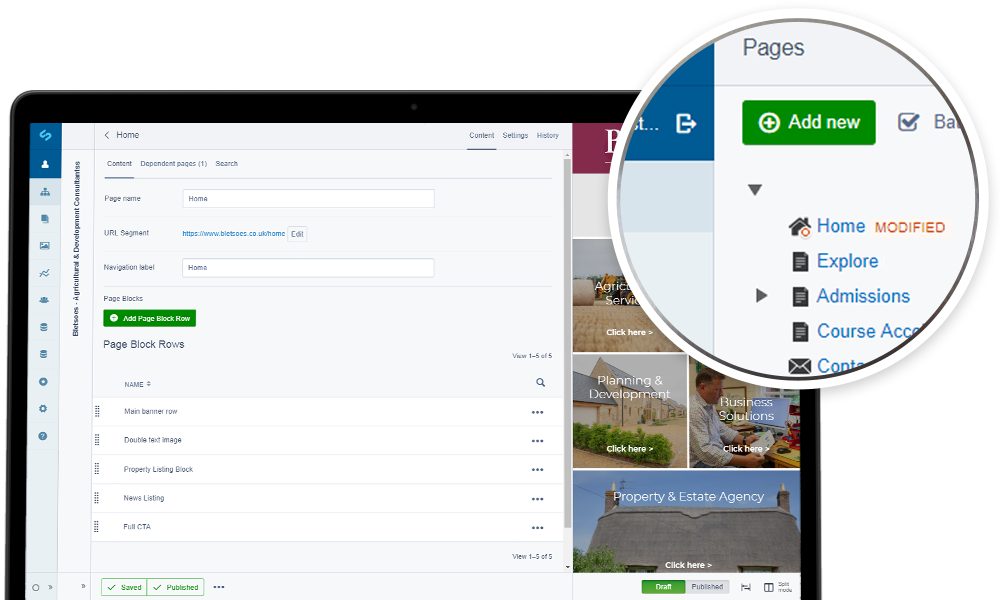The height and width of the screenshot is (600, 1000).
Task: Click the second database stack icon
Action: click(x=43, y=354)
